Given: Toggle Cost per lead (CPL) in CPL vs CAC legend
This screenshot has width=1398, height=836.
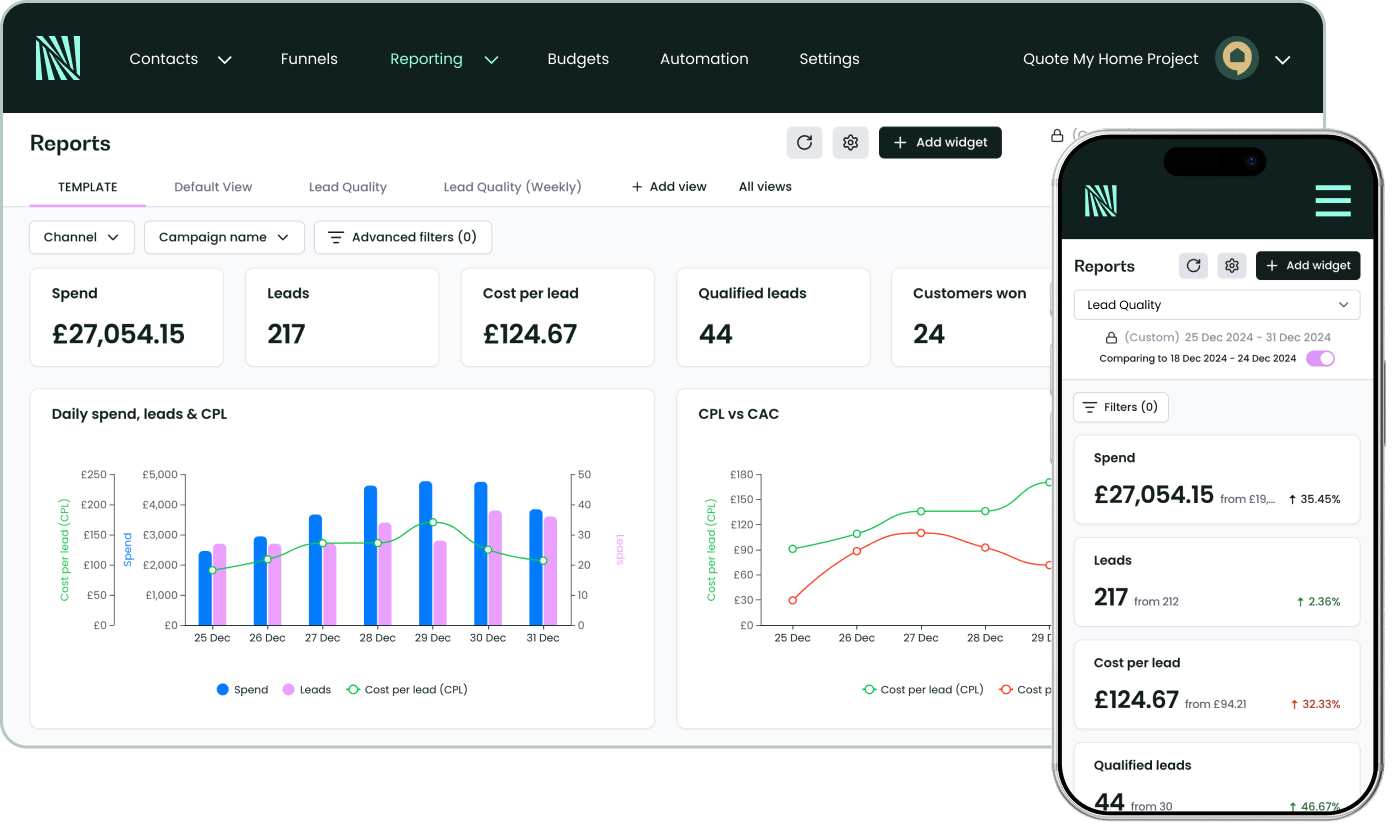Looking at the screenshot, I should 922,690.
